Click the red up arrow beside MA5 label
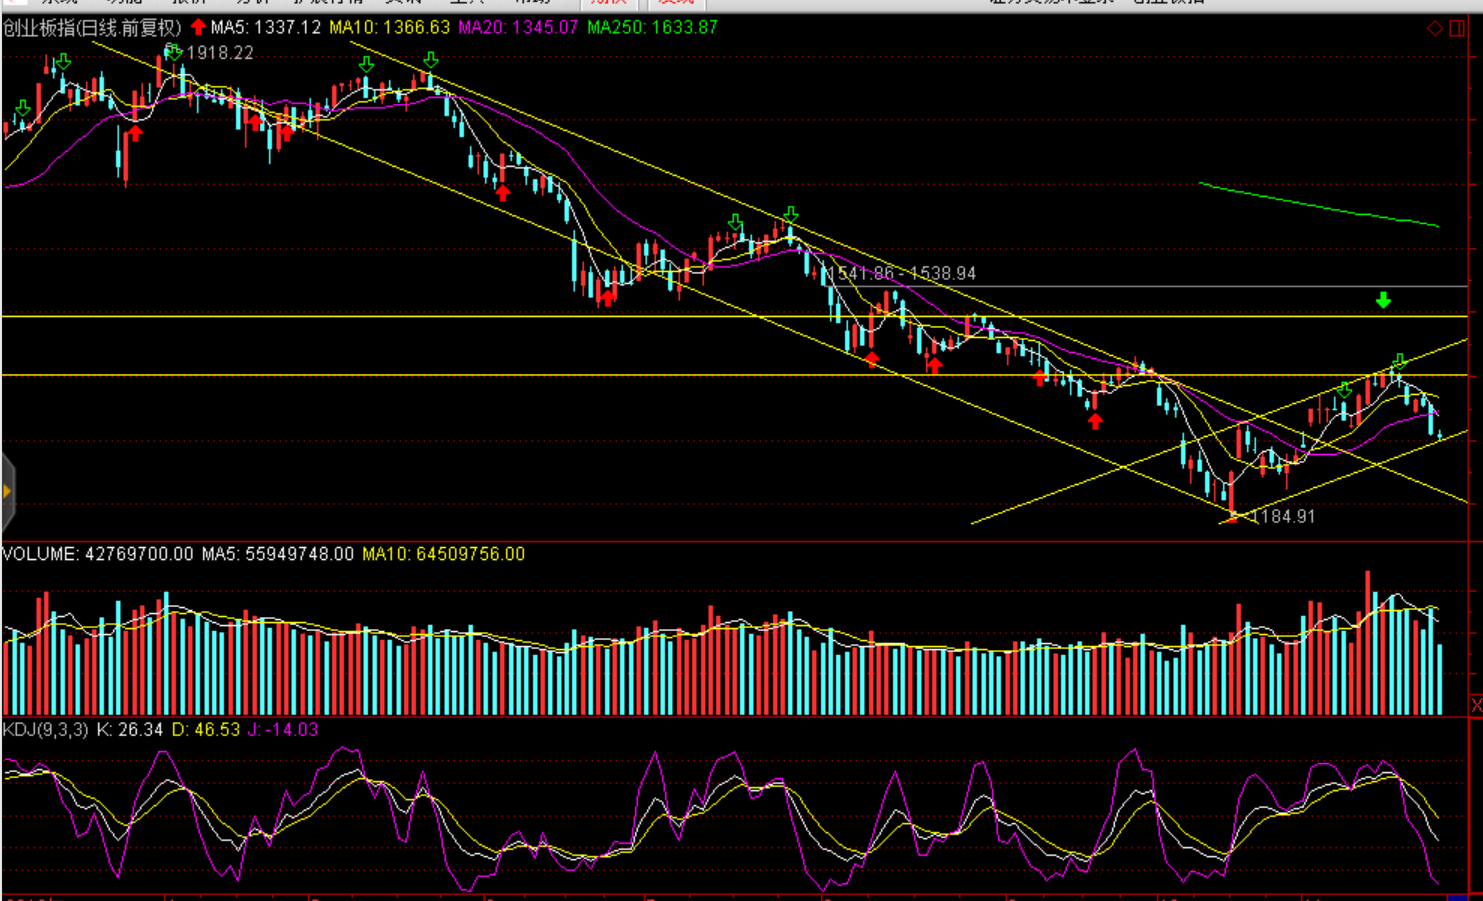The image size is (1483, 901). click(198, 27)
